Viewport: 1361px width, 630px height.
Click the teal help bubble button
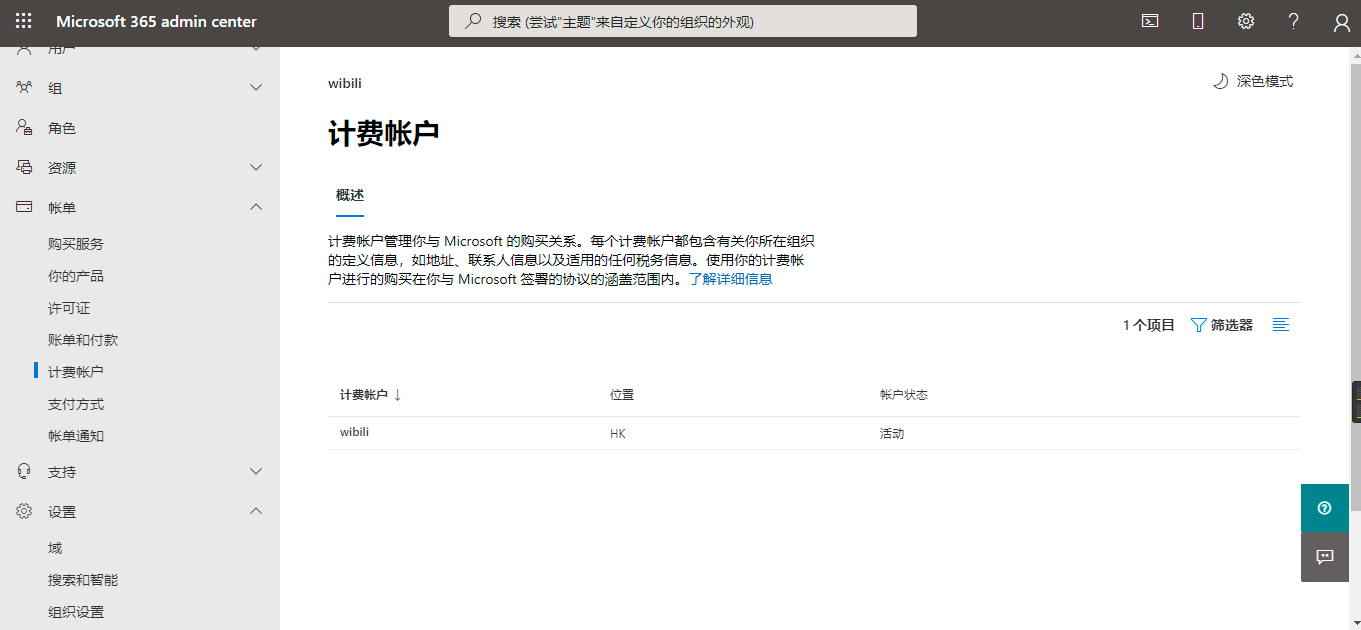pyautogui.click(x=1325, y=508)
